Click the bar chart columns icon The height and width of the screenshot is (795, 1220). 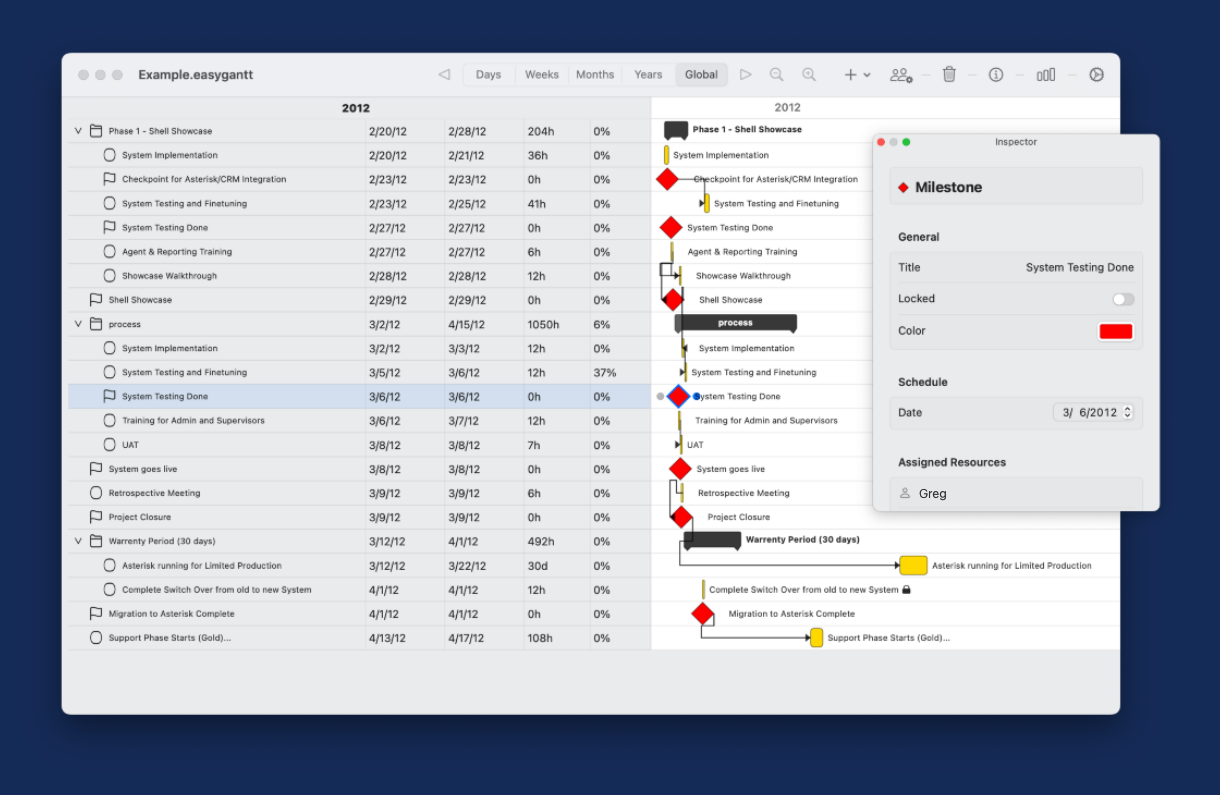click(1046, 75)
